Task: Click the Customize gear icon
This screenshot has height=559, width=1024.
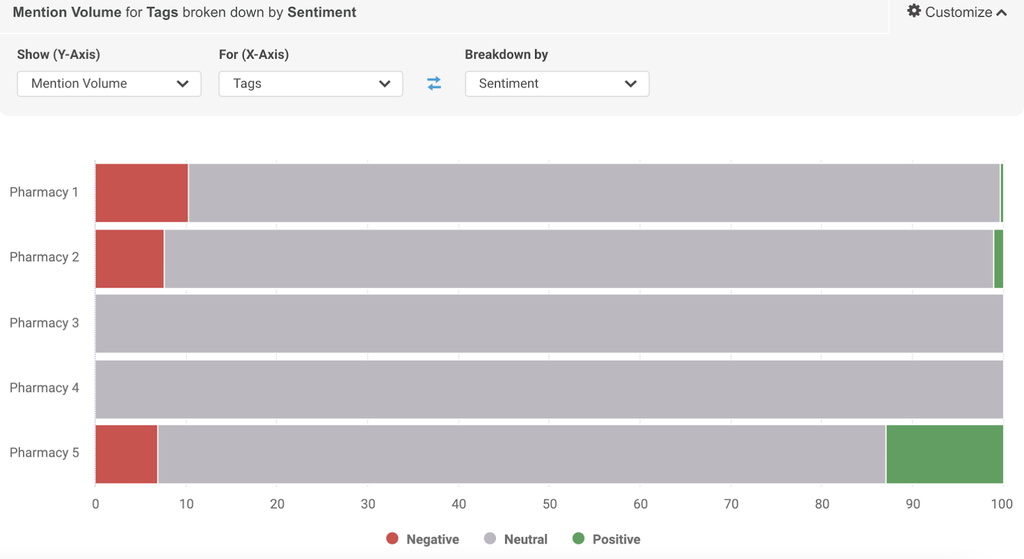Action: [914, 12]
